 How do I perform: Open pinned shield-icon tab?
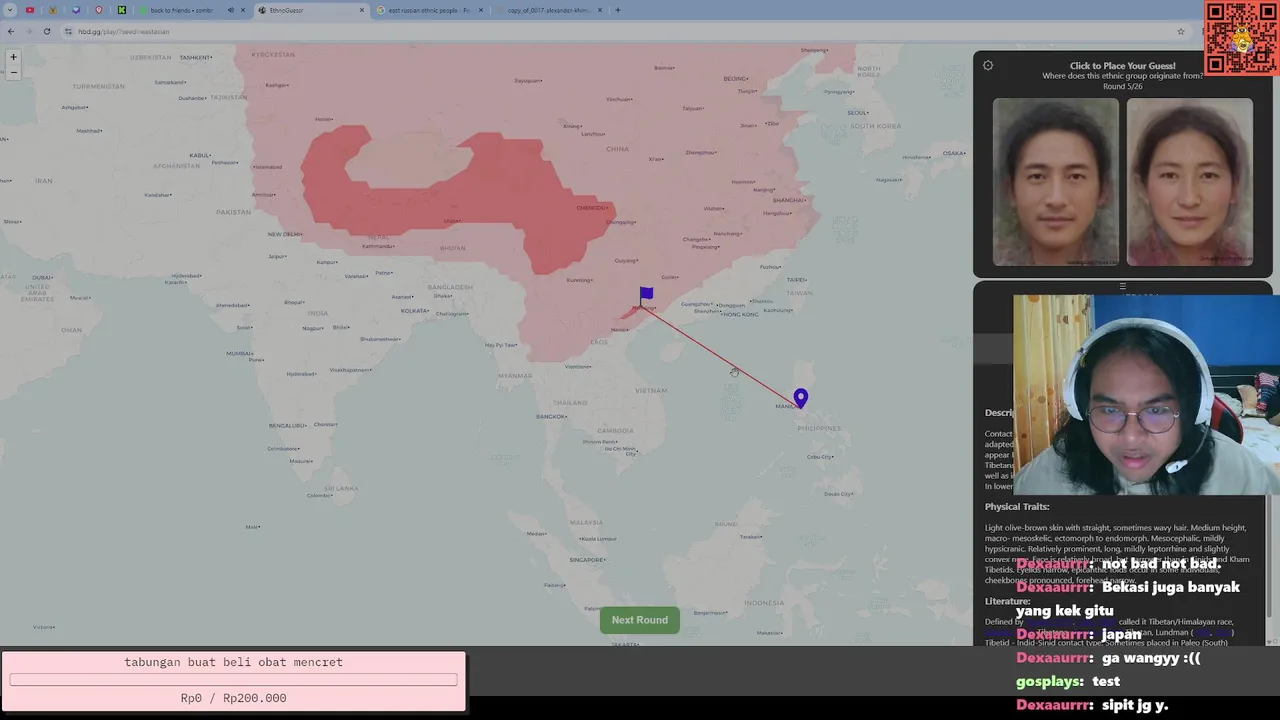click(x=76, y=10)
